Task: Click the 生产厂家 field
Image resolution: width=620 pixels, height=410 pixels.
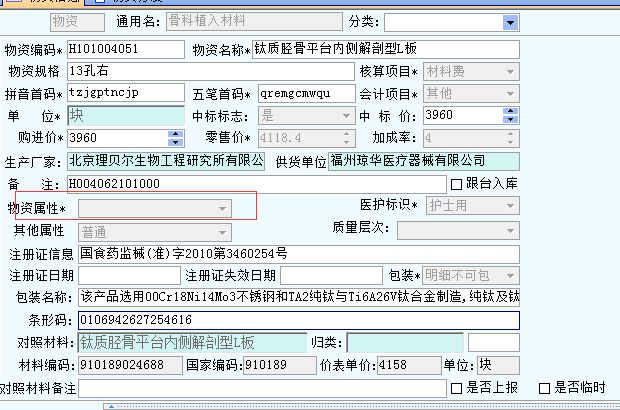Action: (166, 161)
